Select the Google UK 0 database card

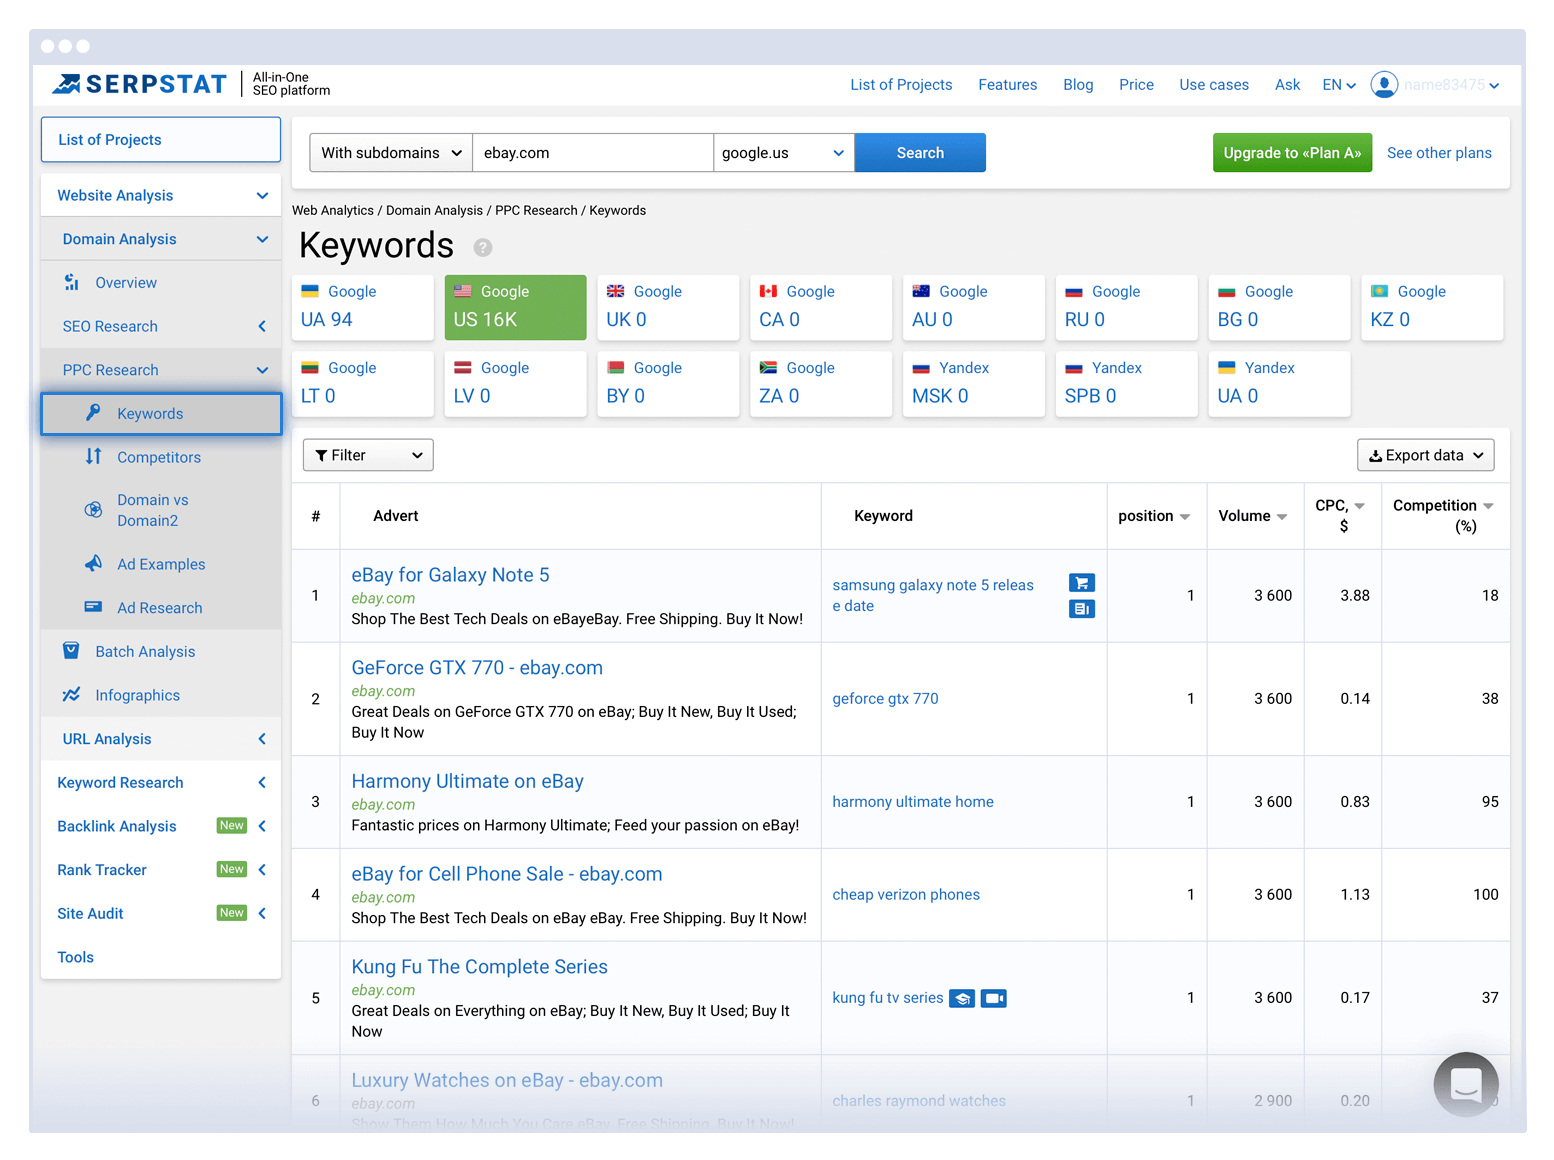point(668,307)
